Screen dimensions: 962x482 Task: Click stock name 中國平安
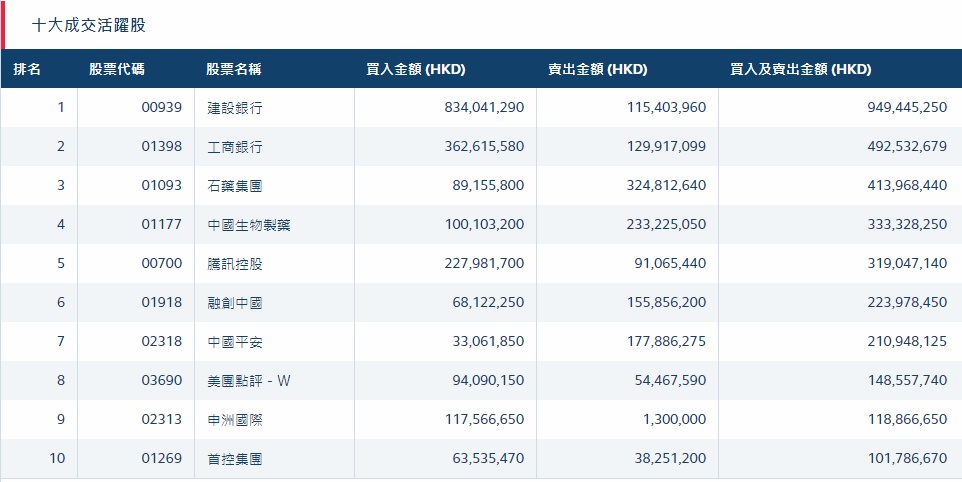(x=235, y=342)
